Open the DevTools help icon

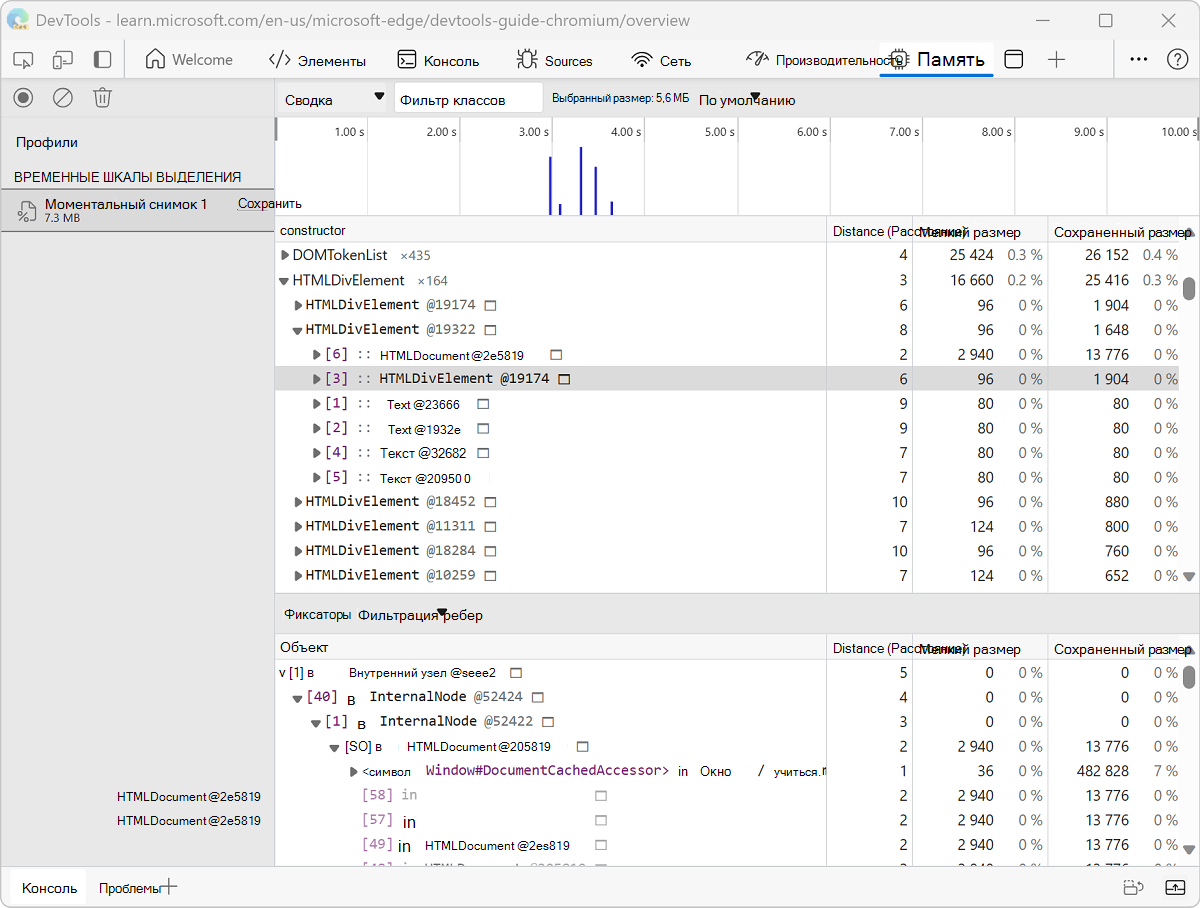coord(1177,60)
